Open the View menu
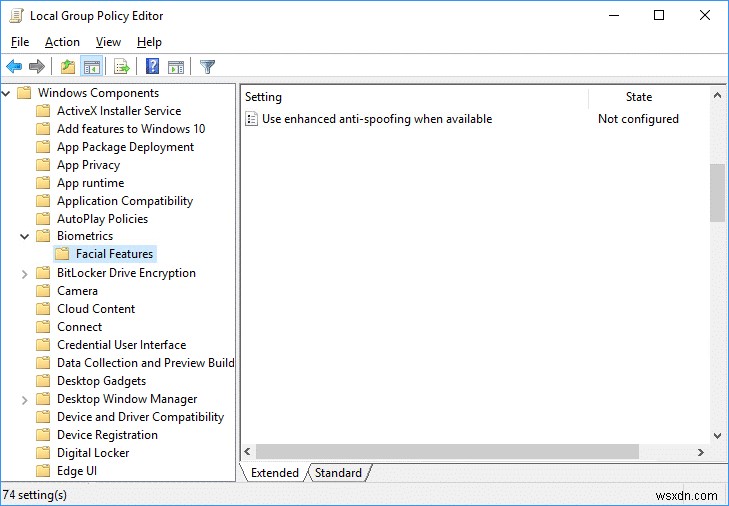Viewport: 729px width, 506px height. tap(108, 42)
